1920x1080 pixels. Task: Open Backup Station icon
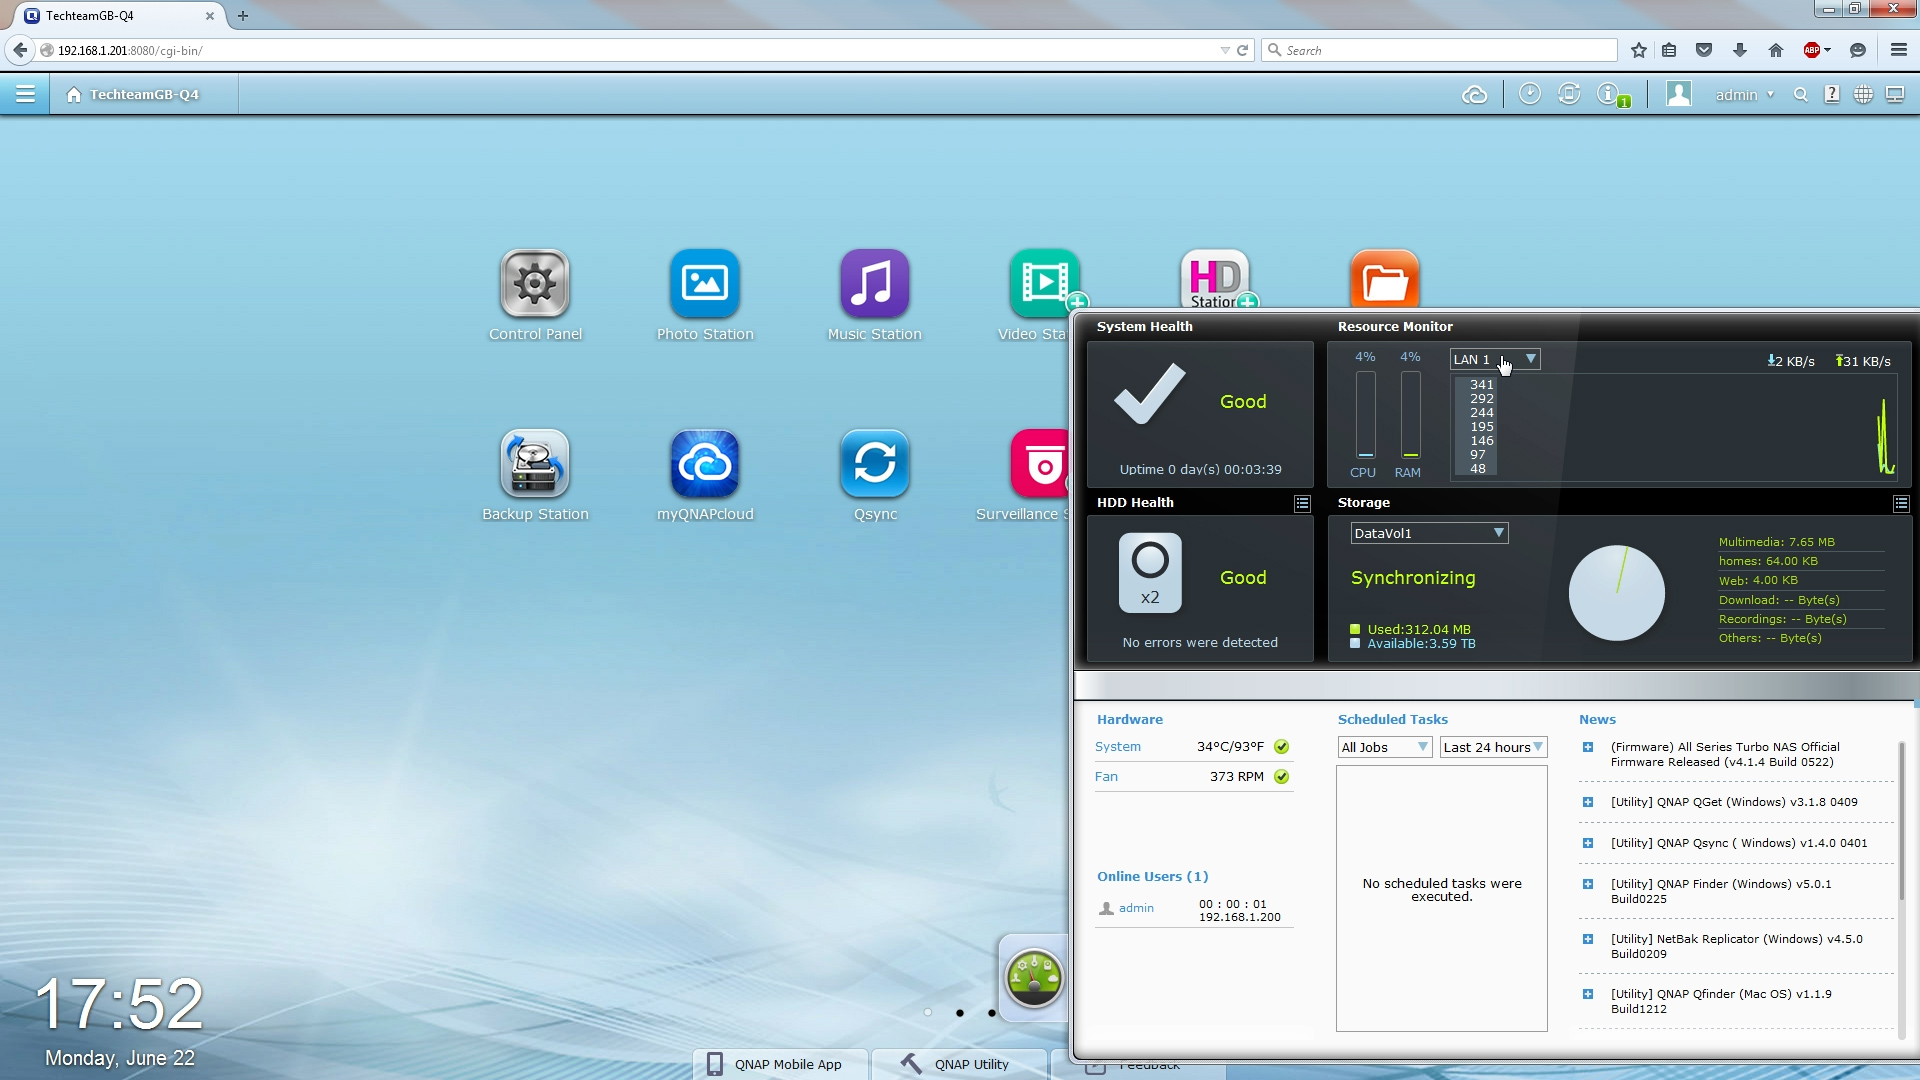click(x=535, y=465)
